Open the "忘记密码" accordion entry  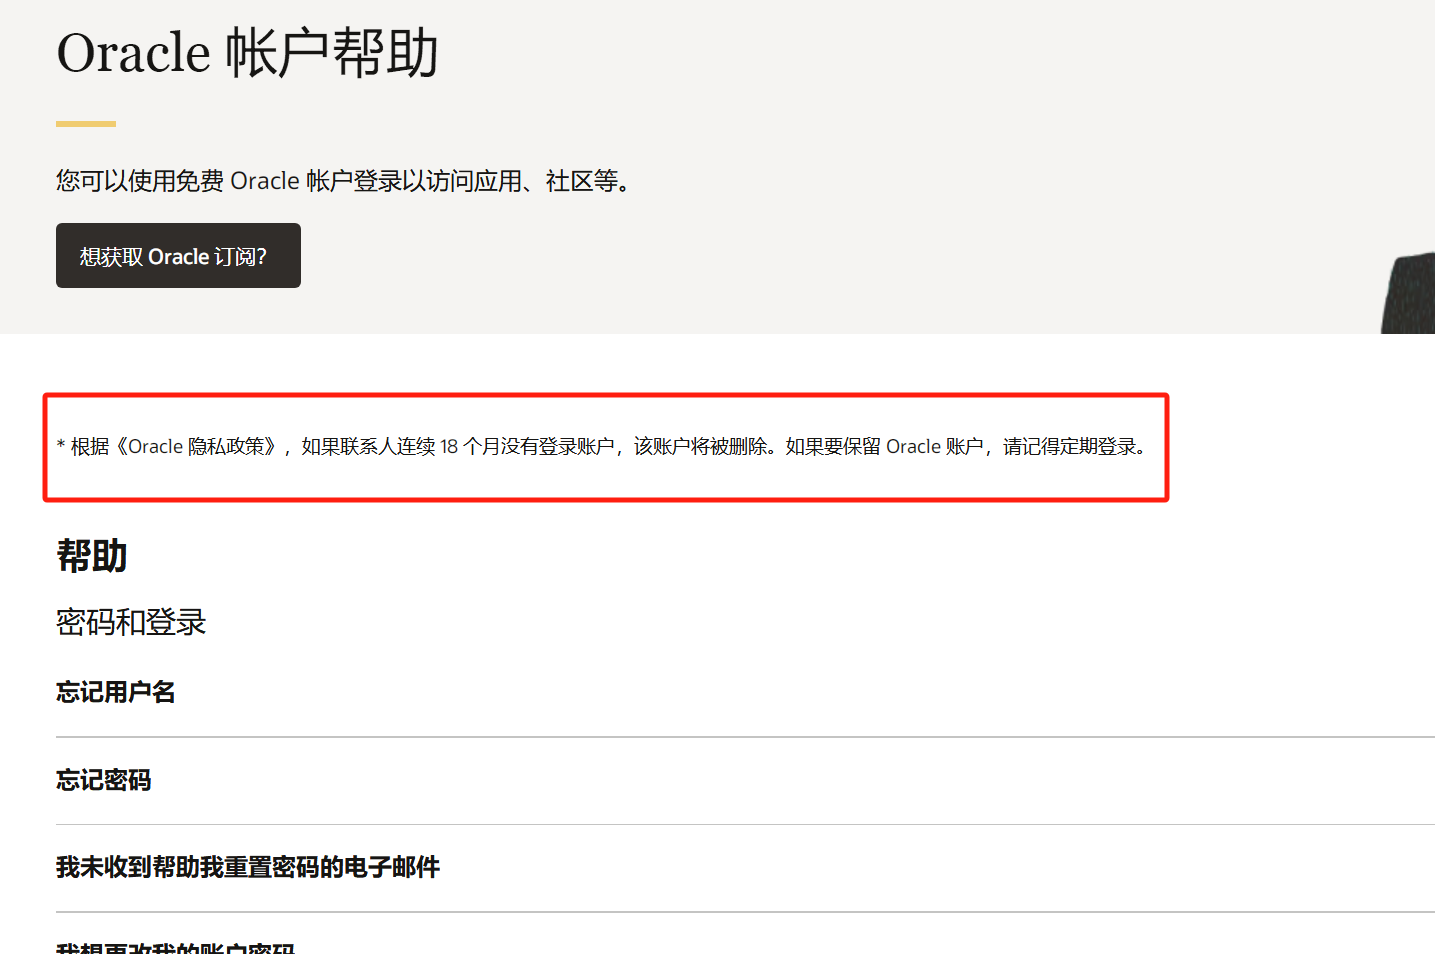pyautogui.click(x=103, y=781)
